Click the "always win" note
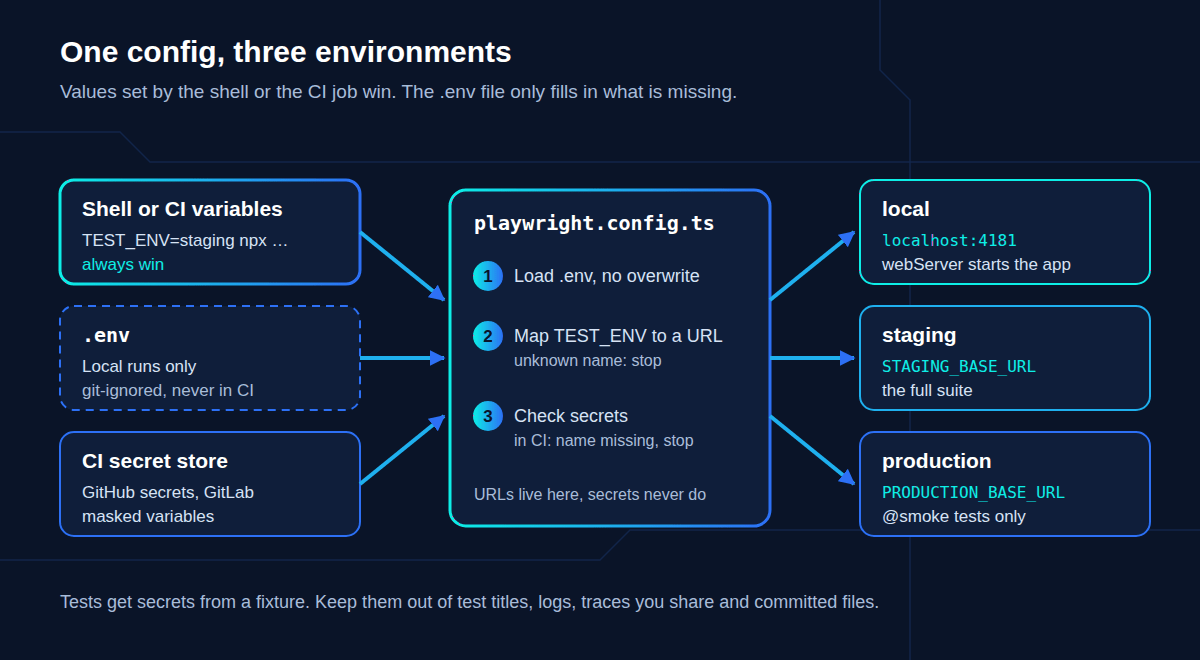The image size is (1200, 660). pyautogui.click(x=123, y=264)
